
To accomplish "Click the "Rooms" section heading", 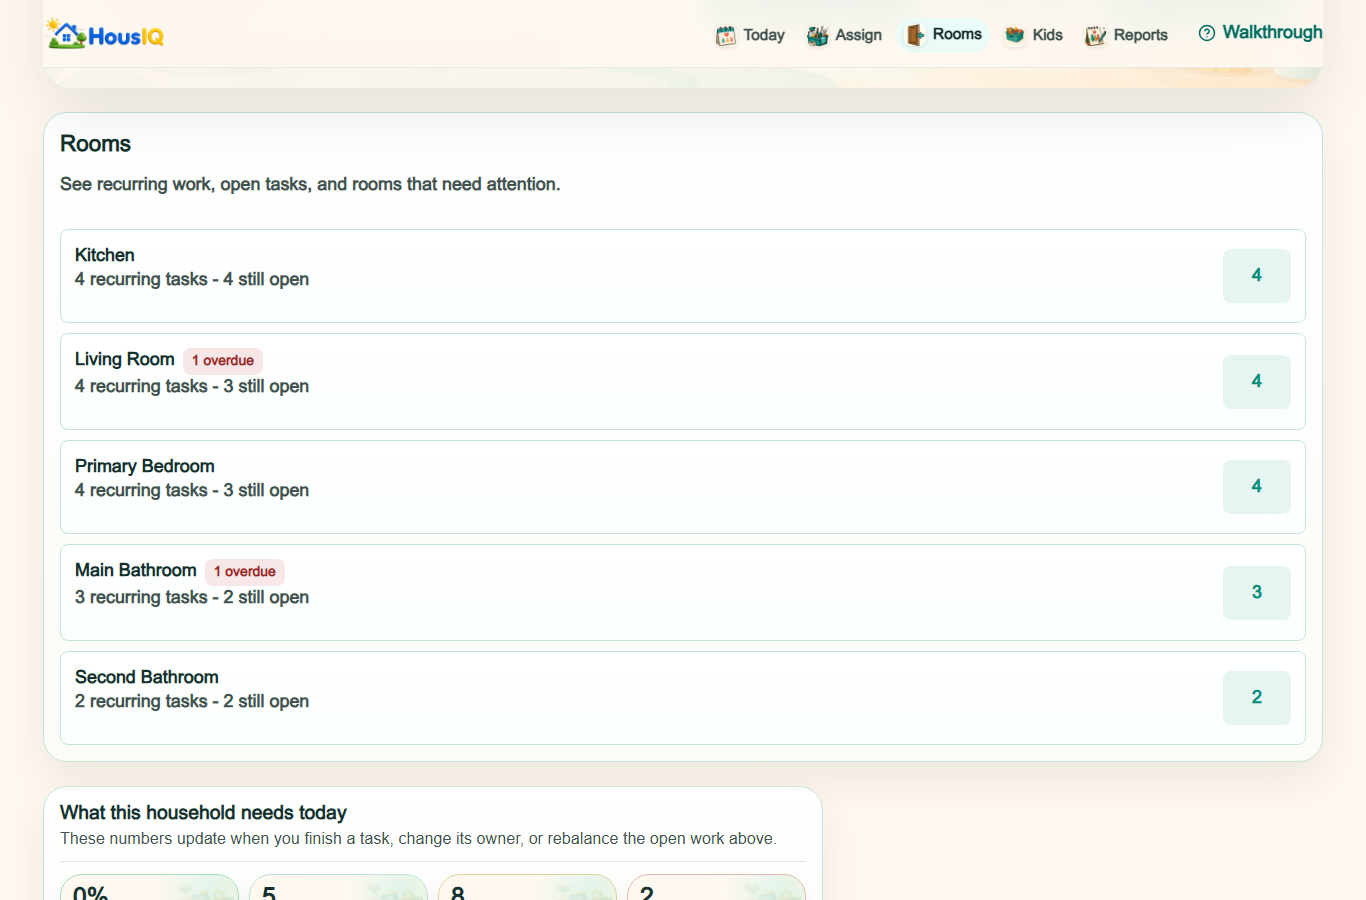I will pyautogui.click(x=96, y=144).
